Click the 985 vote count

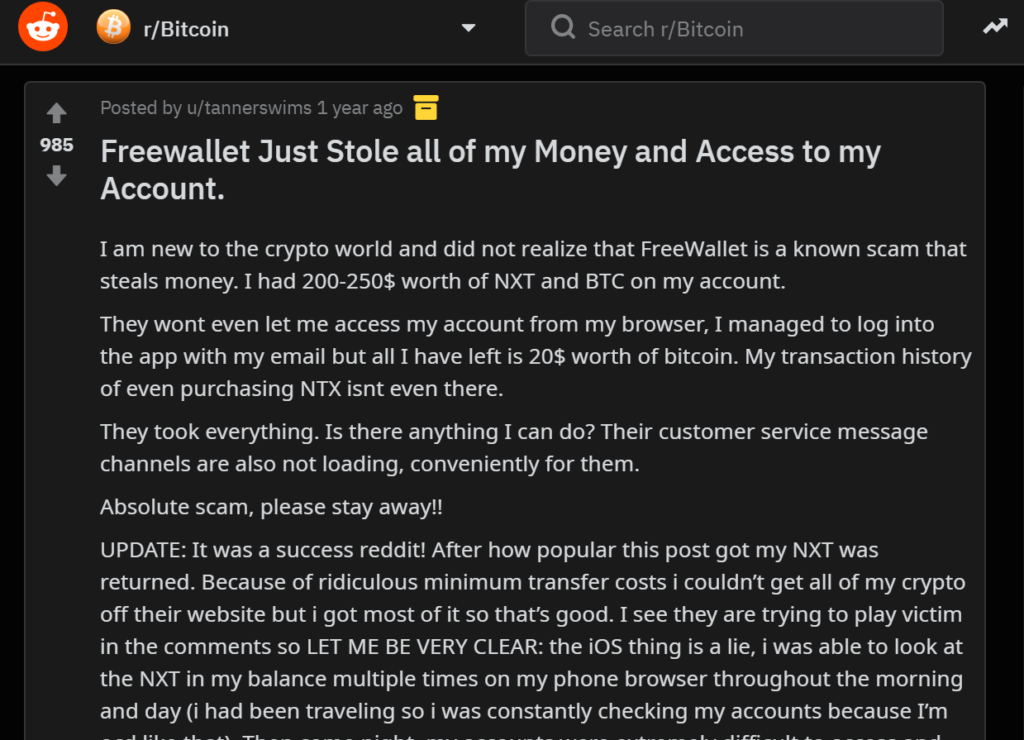point(57,144)
